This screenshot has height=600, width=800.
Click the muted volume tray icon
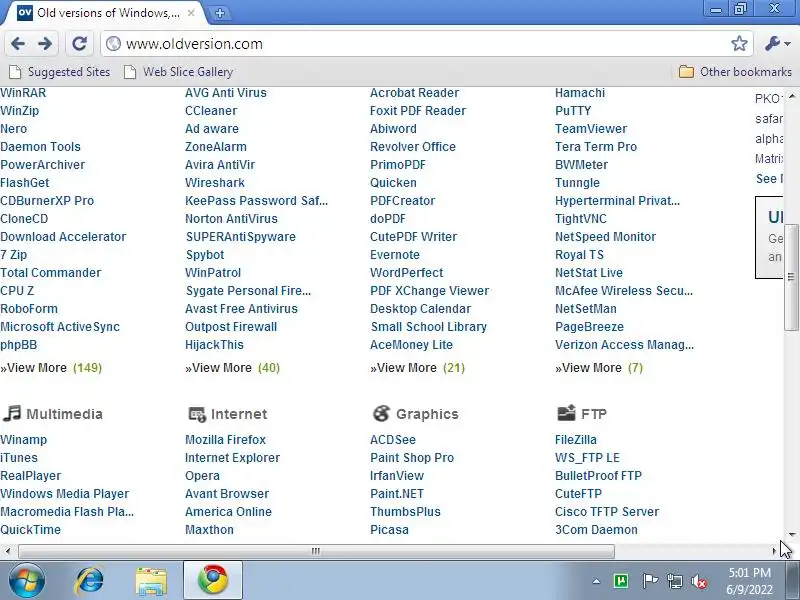coord(698,581)
